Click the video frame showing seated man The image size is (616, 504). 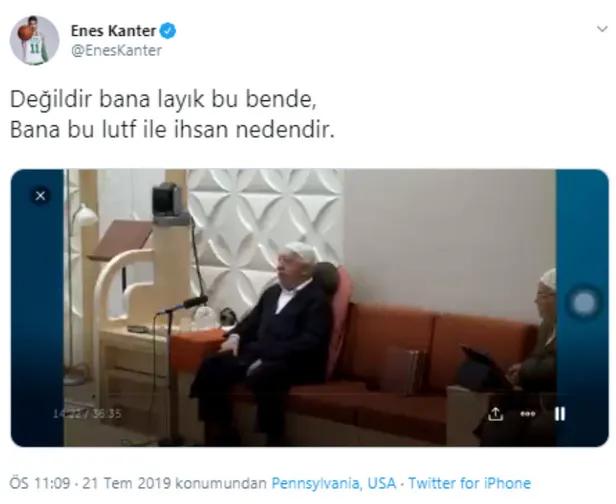click(310, 308)
